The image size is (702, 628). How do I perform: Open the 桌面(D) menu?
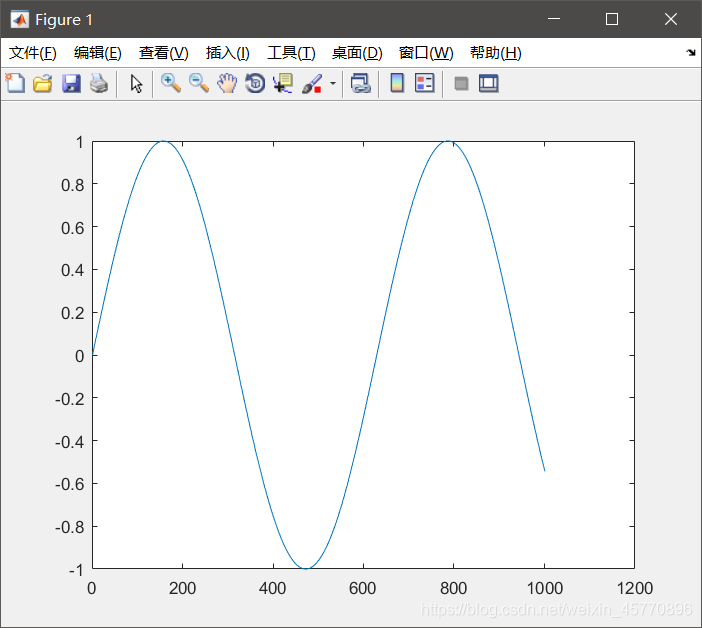(x=357, y=53)
